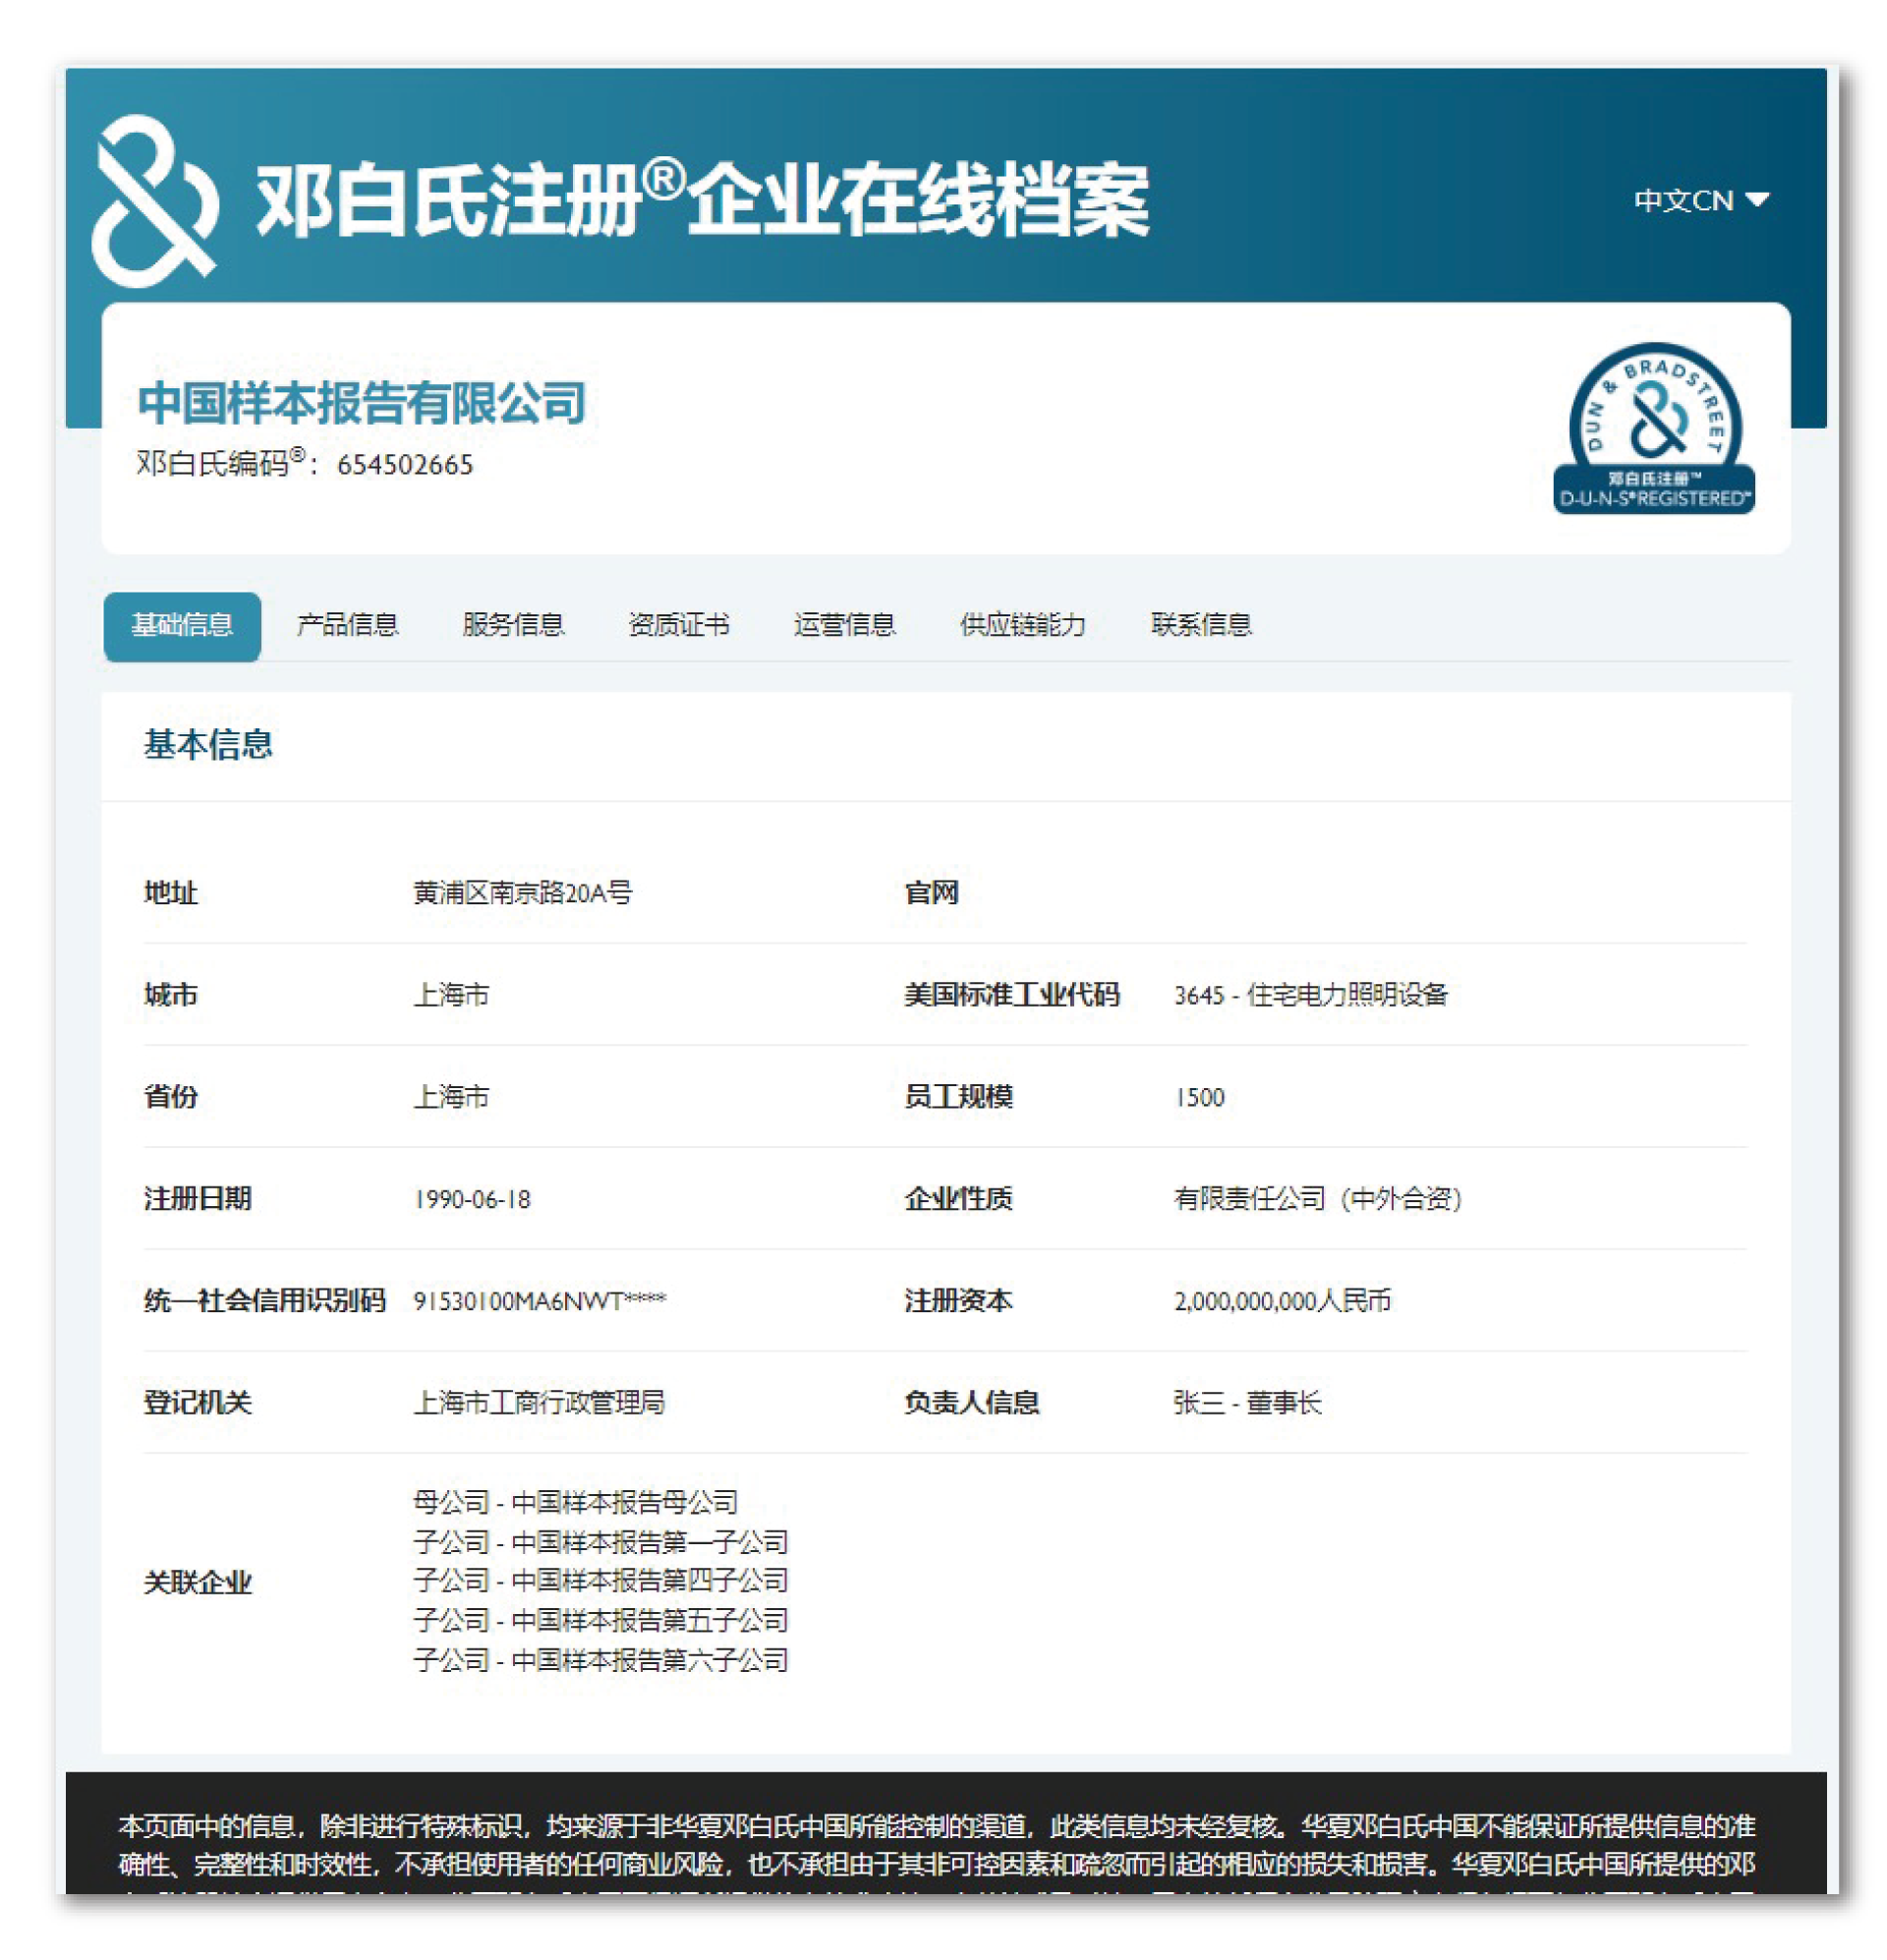Click the 员工规模 field label
The height and width of the screenshot is (1960, 1887).
click(958, 1098)
